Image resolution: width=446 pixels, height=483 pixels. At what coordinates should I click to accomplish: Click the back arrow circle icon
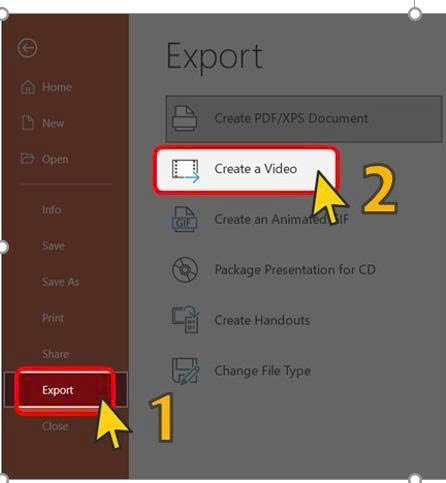pos(27,48)
